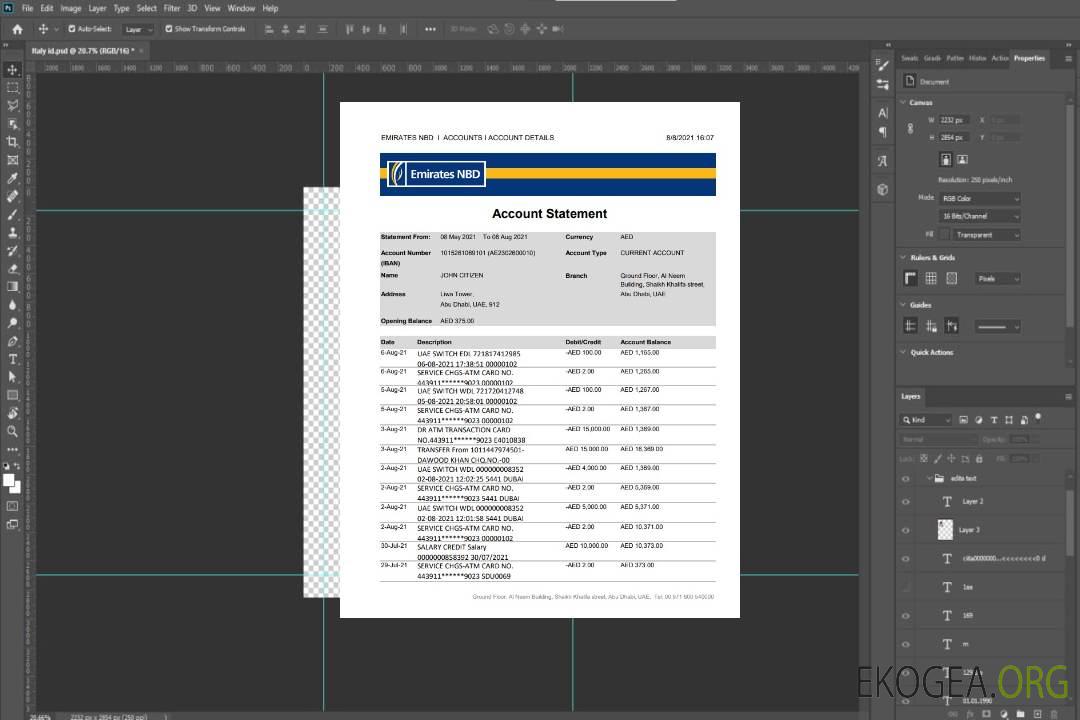Open the 16 Bits/Channel dropdown
The height and width of the screenshot is (720, 1080).
[979, 216]
